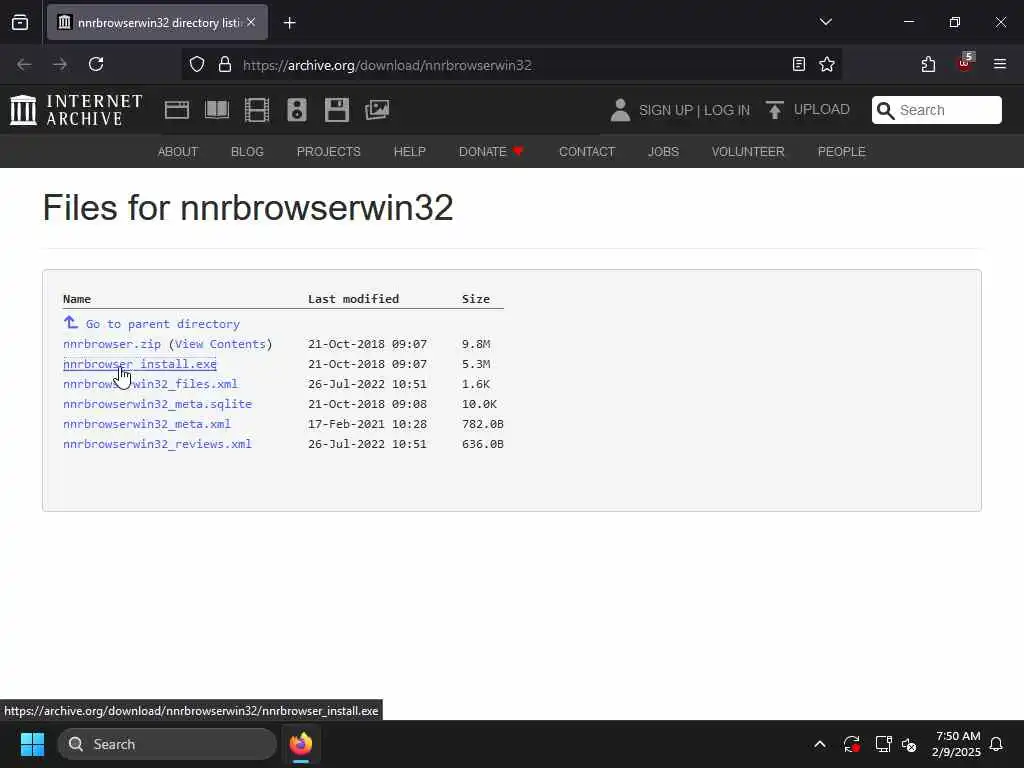
Task: Click Firefox icon in taskbar
Action: tap(301, 744)
